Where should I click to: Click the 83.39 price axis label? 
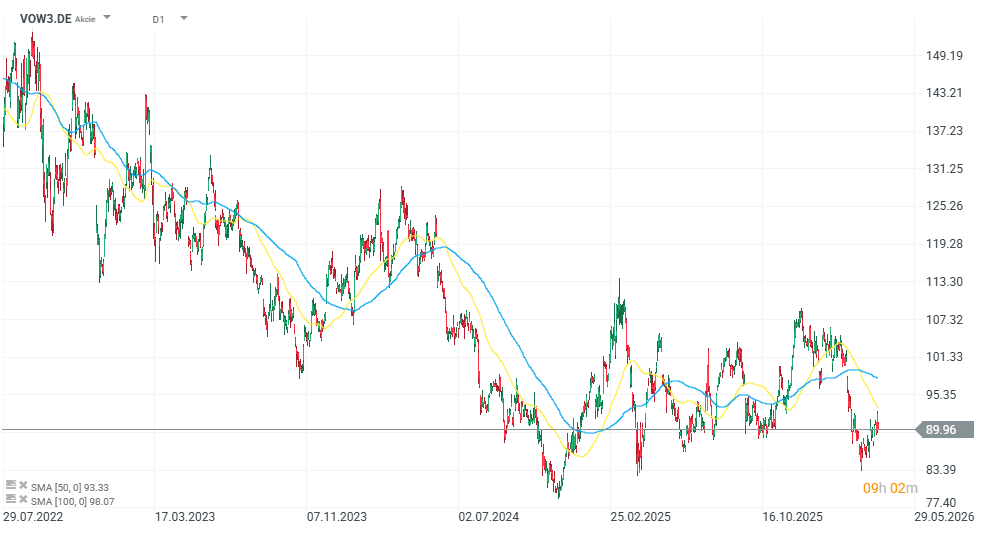click(x=941, y=470)
